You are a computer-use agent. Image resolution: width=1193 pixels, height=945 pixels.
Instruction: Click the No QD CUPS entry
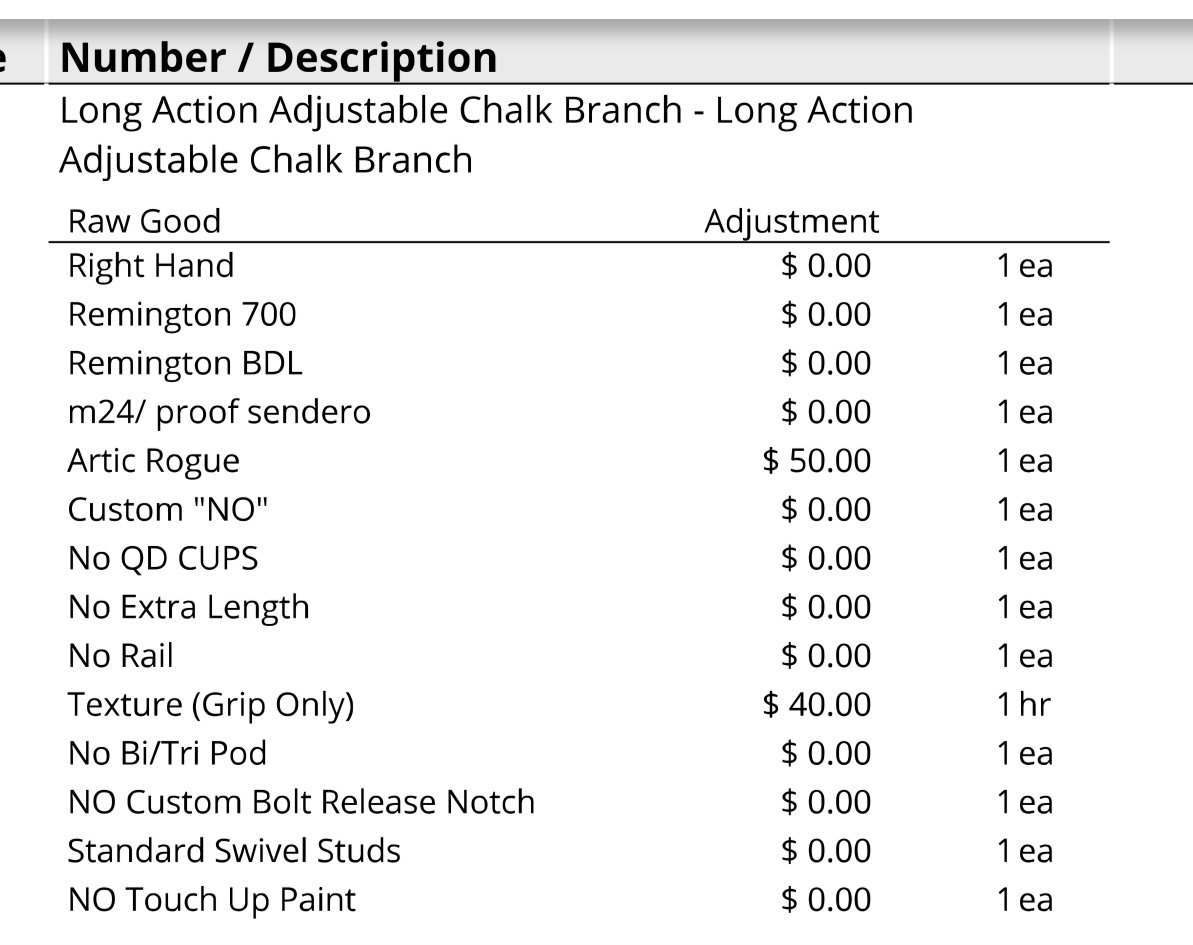[163, 558]
